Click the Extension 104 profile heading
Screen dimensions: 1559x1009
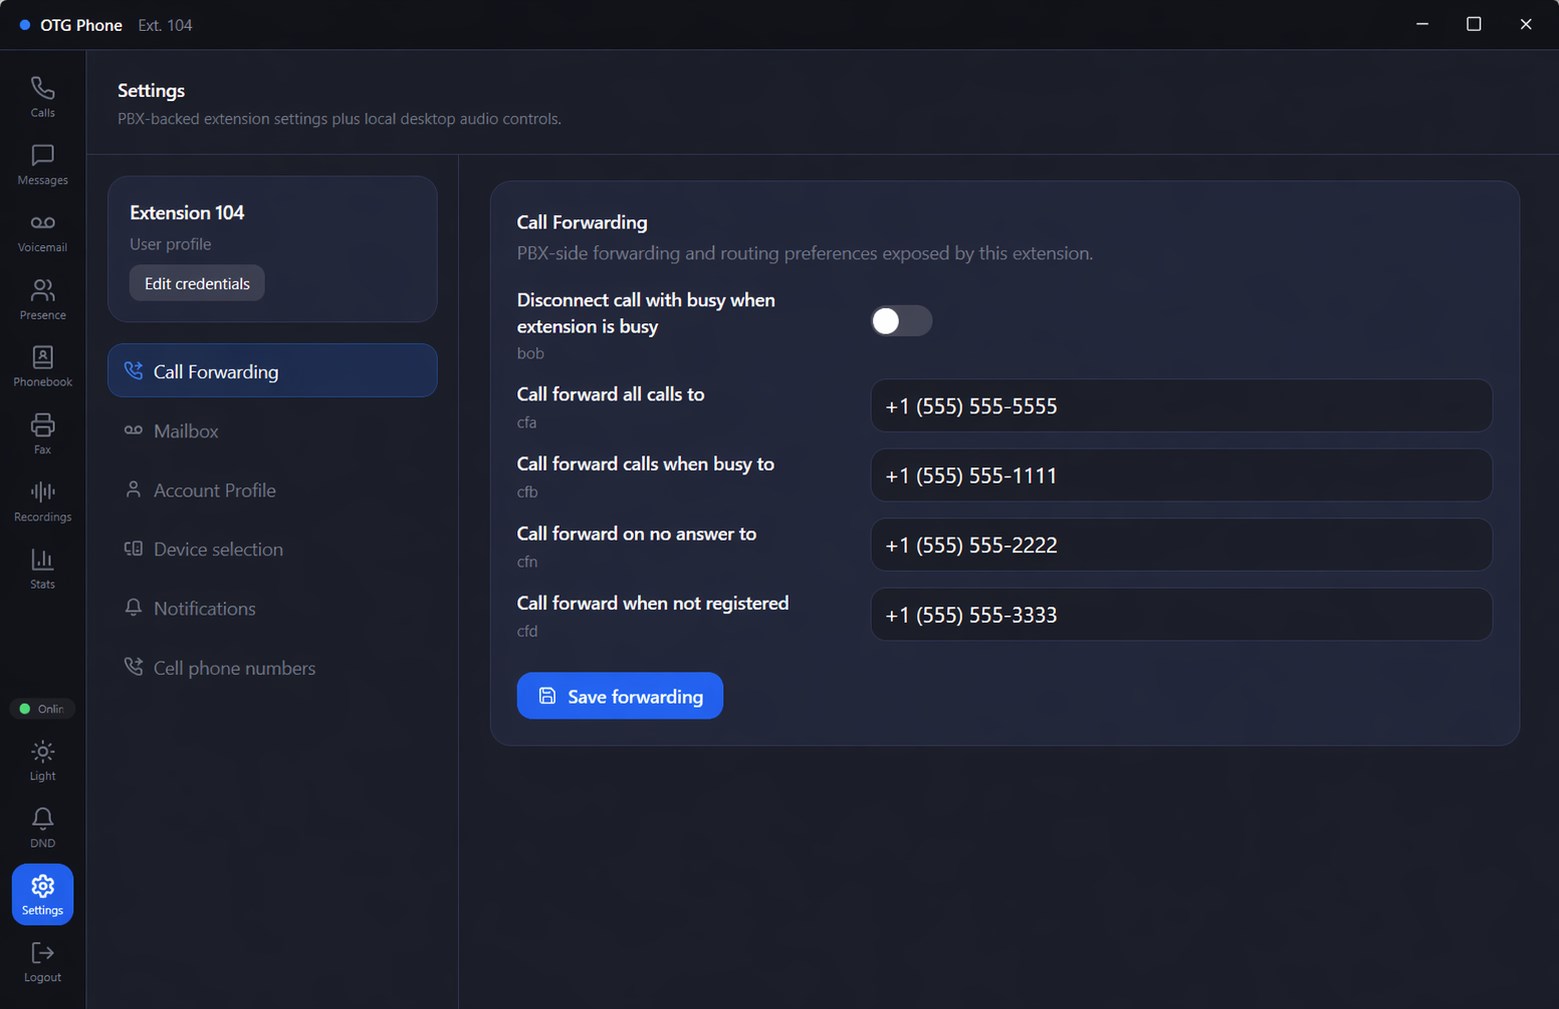[x=187, y=212]
